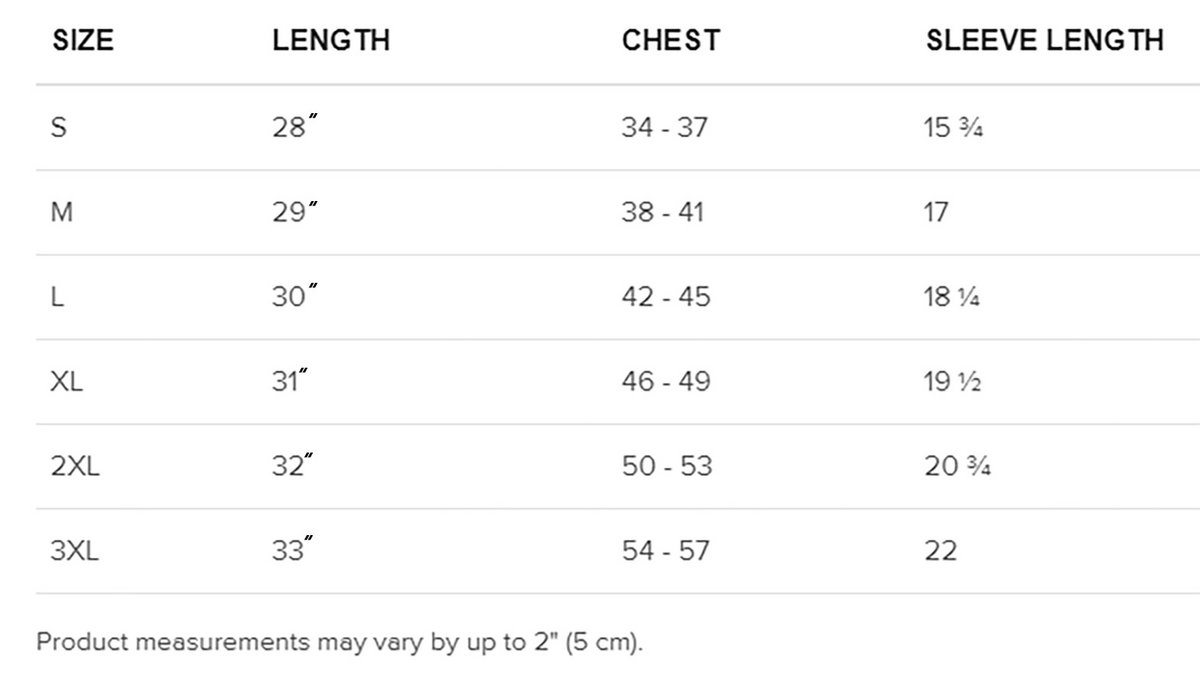Select the L size row label
The height and width of the screenshot is (688, 1200).
coord(58,297)
